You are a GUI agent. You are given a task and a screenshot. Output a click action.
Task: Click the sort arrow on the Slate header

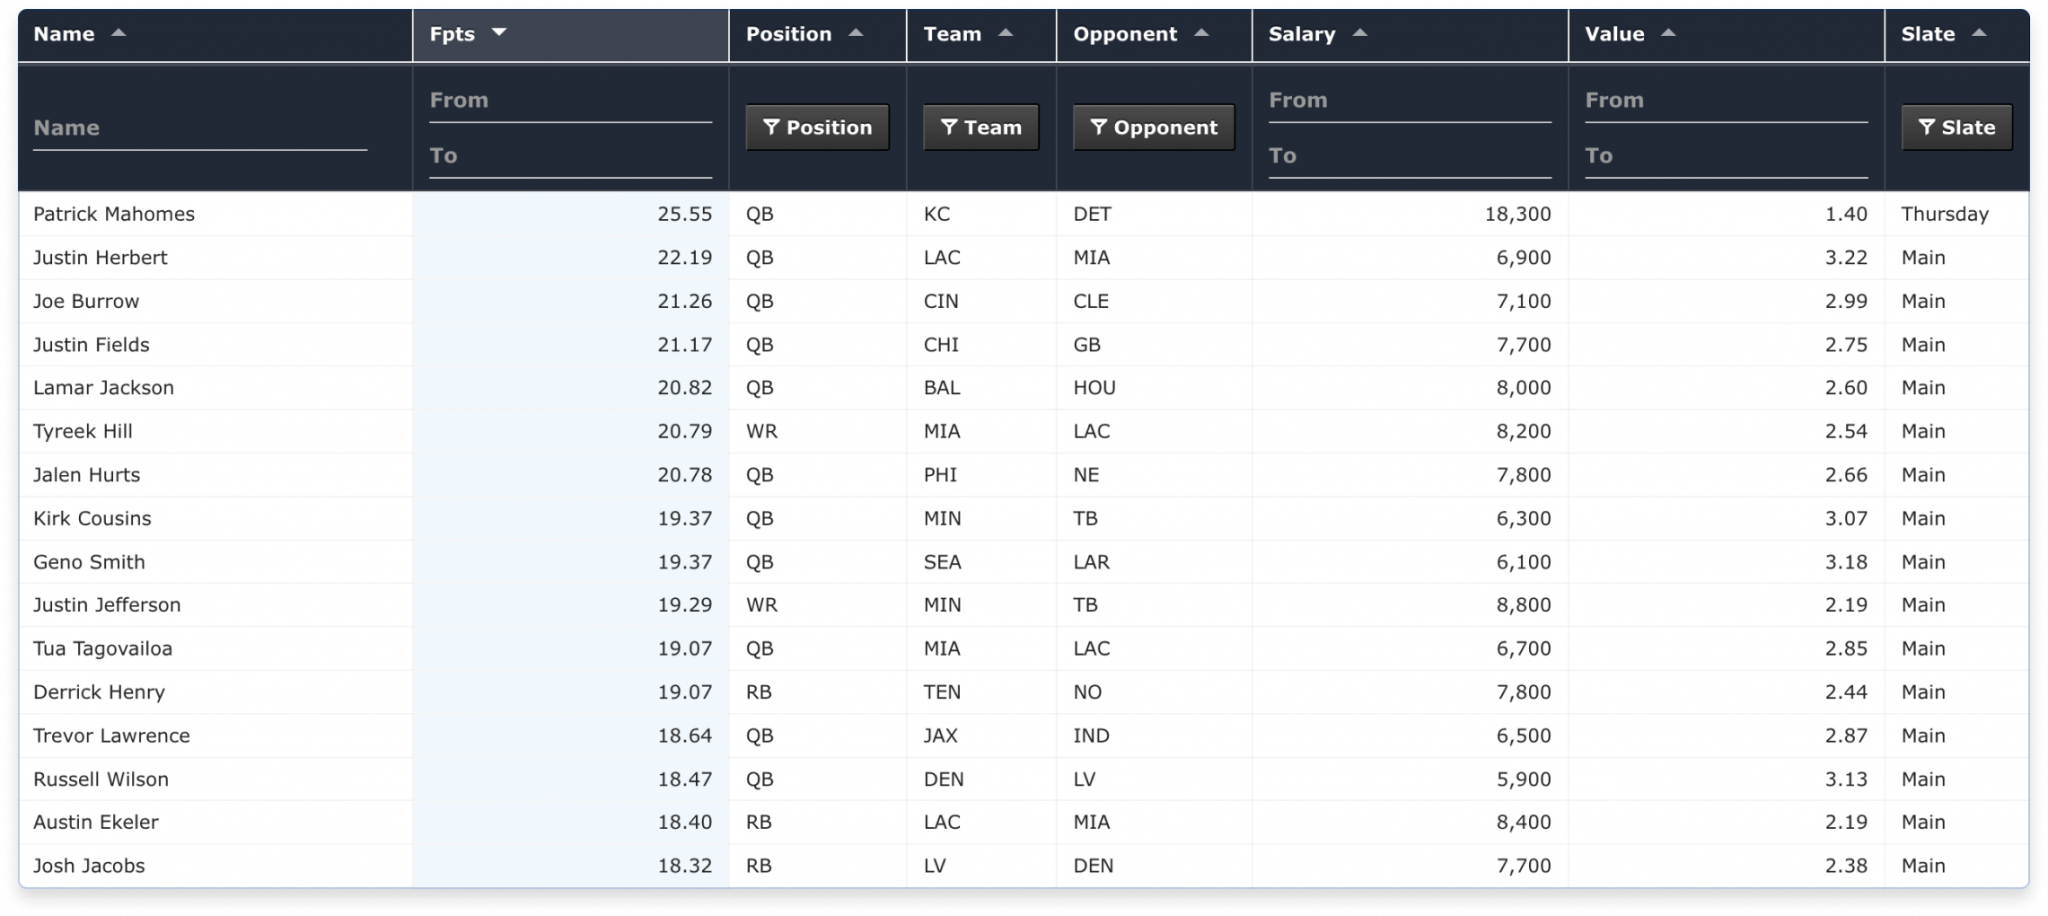pyautogui.click(x=1979, y=33)
